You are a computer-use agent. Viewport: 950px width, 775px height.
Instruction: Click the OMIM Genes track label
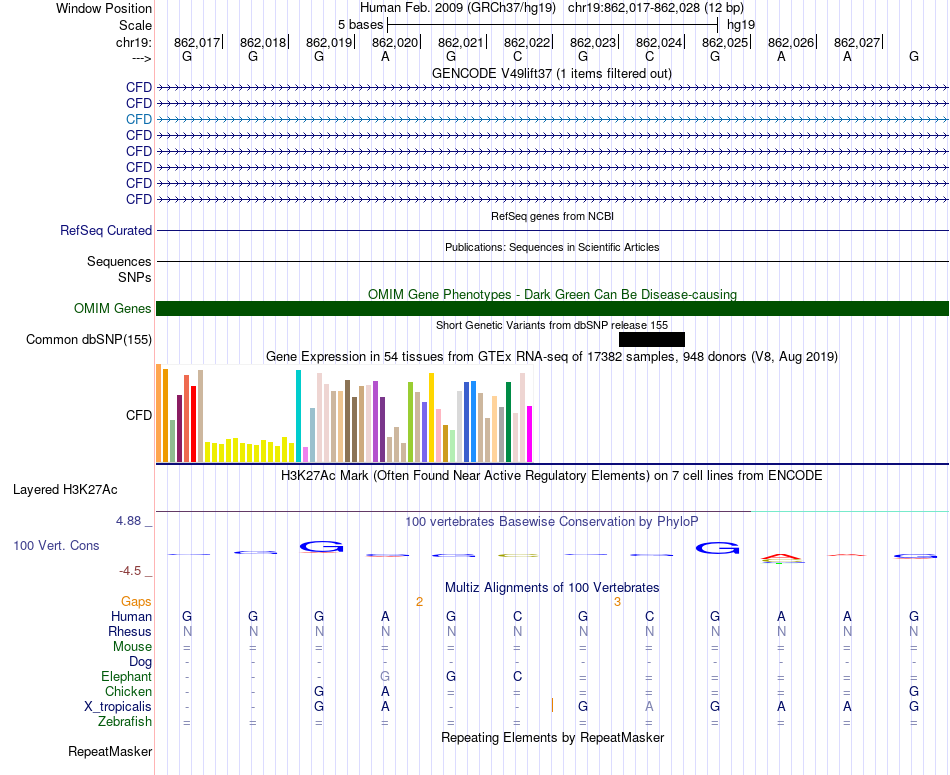(x=113, y=309)
